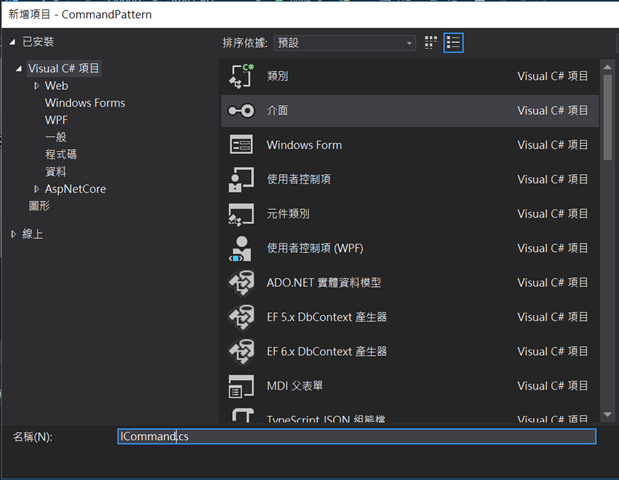
Task: Choose the 類別 template label
Action: point(278,76)
